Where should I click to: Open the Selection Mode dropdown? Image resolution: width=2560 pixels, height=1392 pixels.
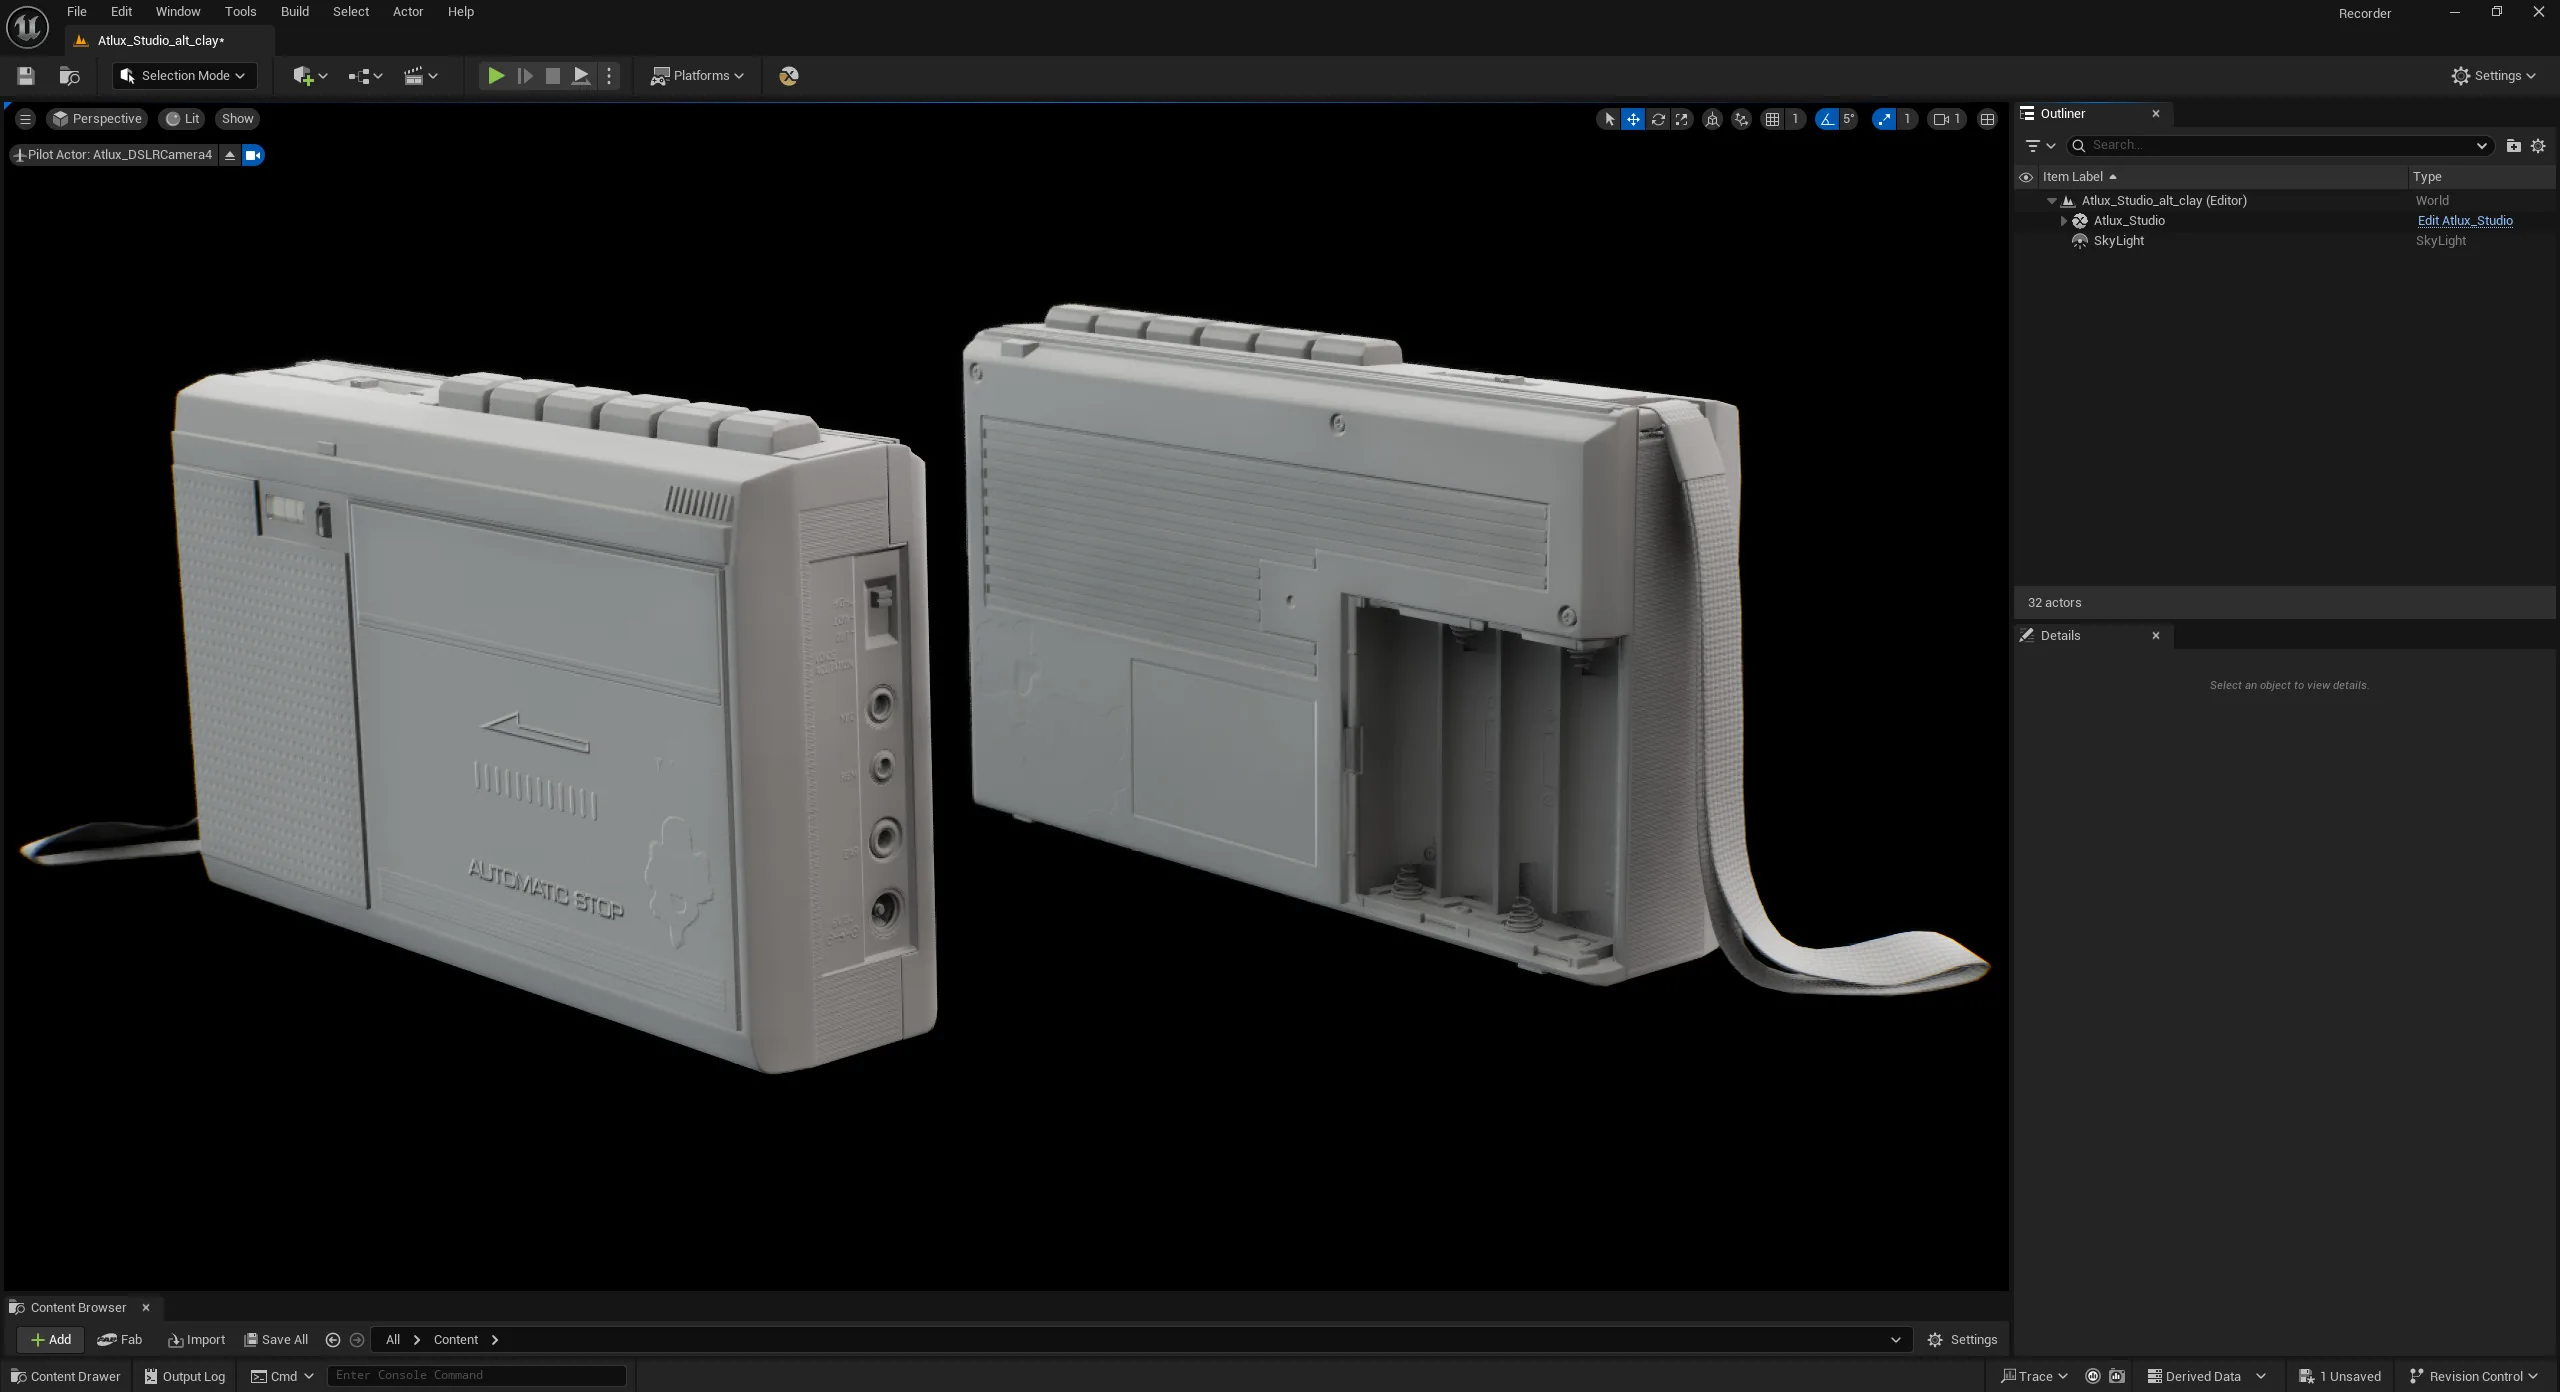tap(184, 76)
